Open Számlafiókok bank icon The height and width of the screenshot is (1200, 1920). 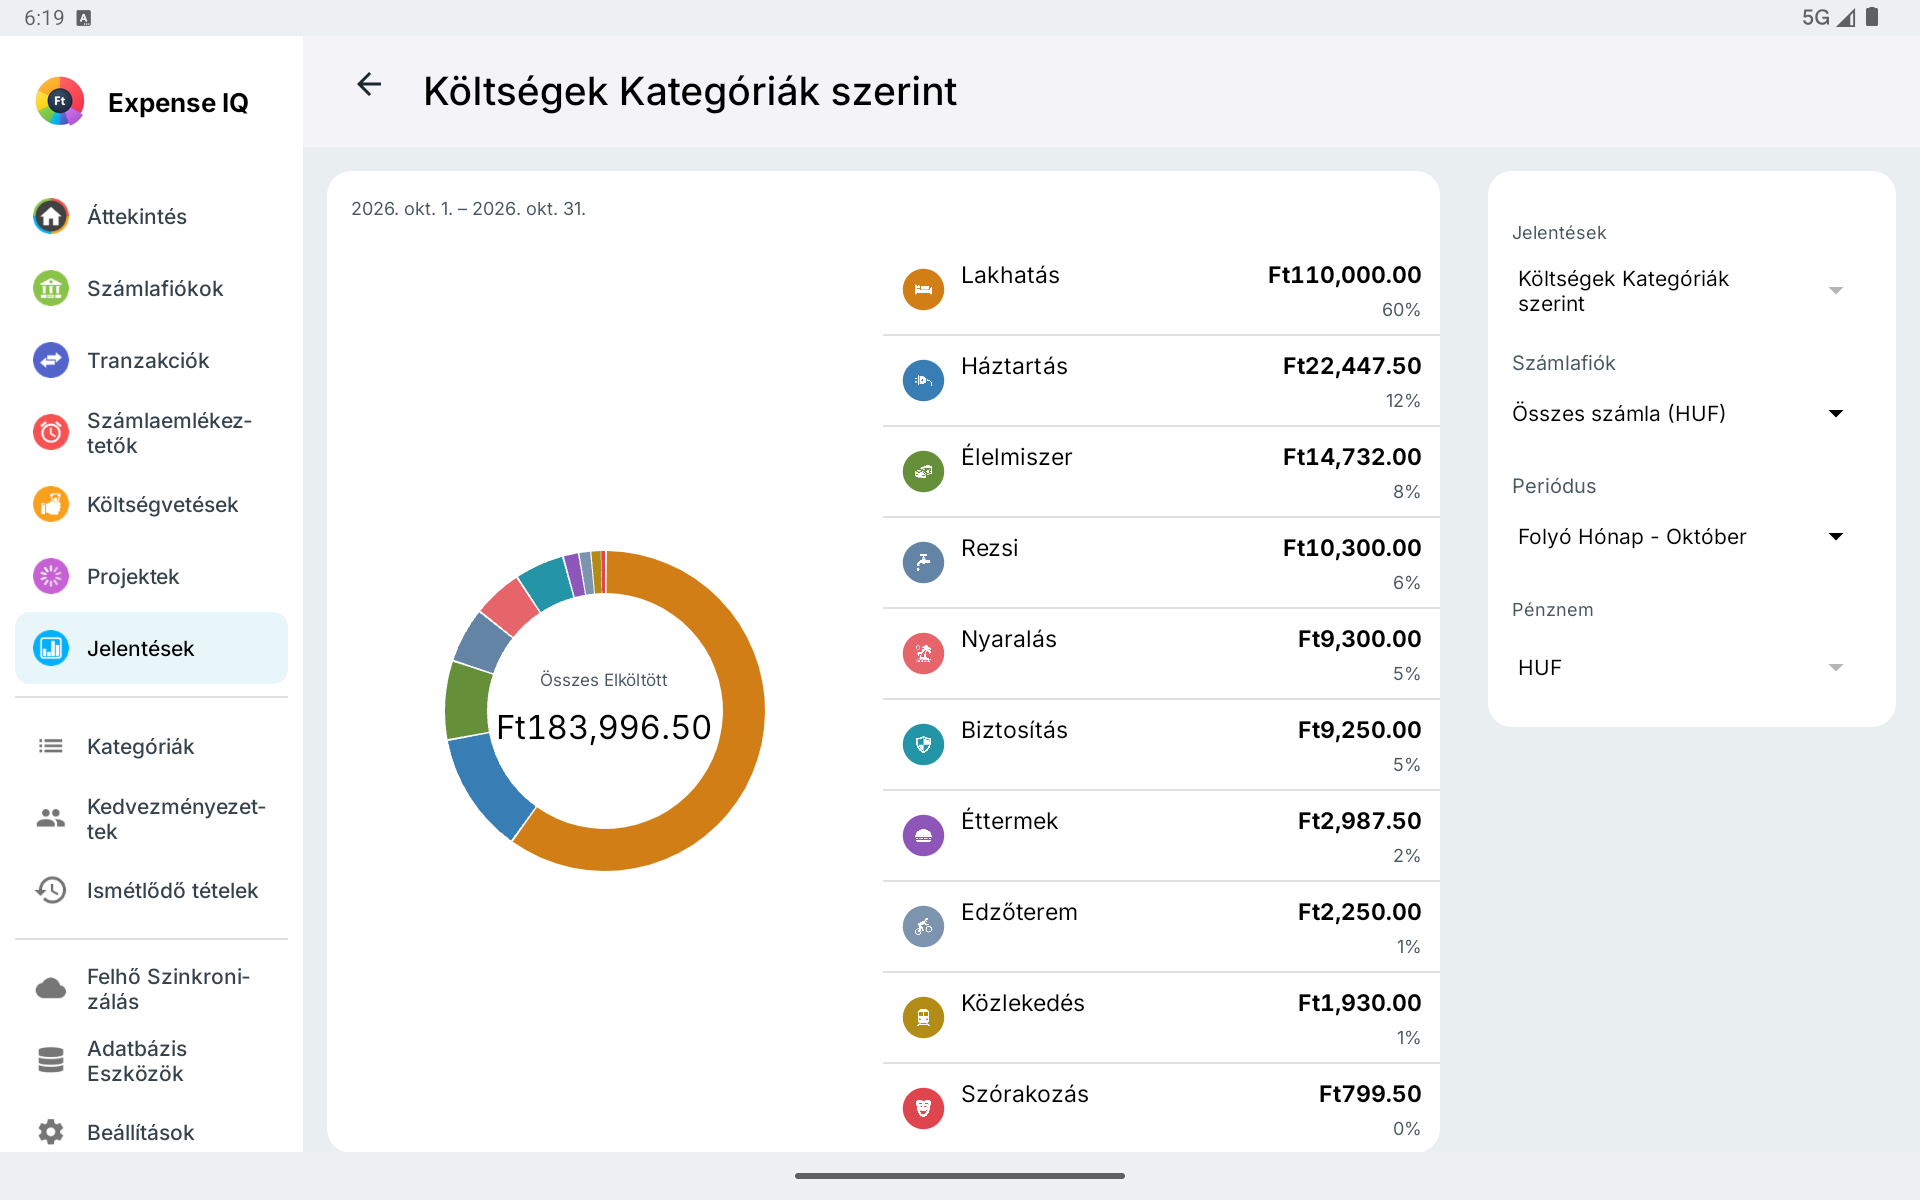tap(51, 288)
